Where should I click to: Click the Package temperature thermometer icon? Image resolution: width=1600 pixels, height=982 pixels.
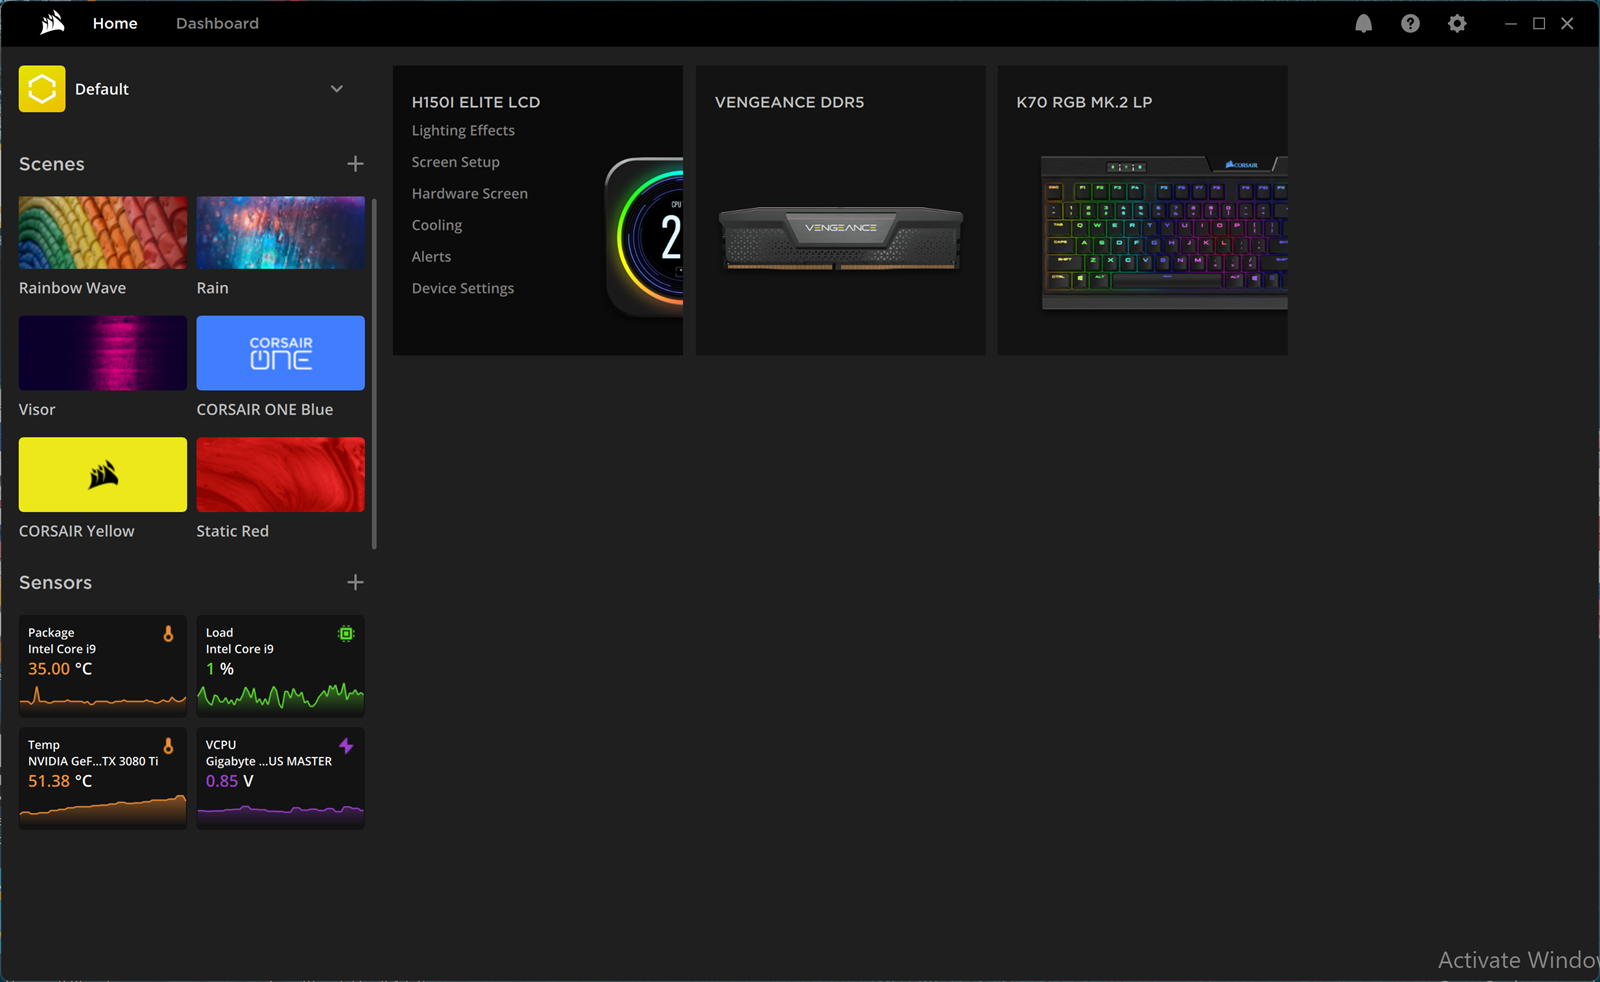pyautogui.click(x=168, y=634)
